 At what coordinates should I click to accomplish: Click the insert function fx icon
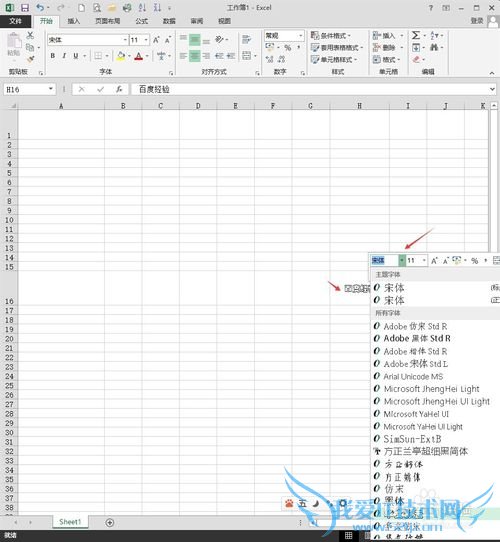click(x=119, y=90)
